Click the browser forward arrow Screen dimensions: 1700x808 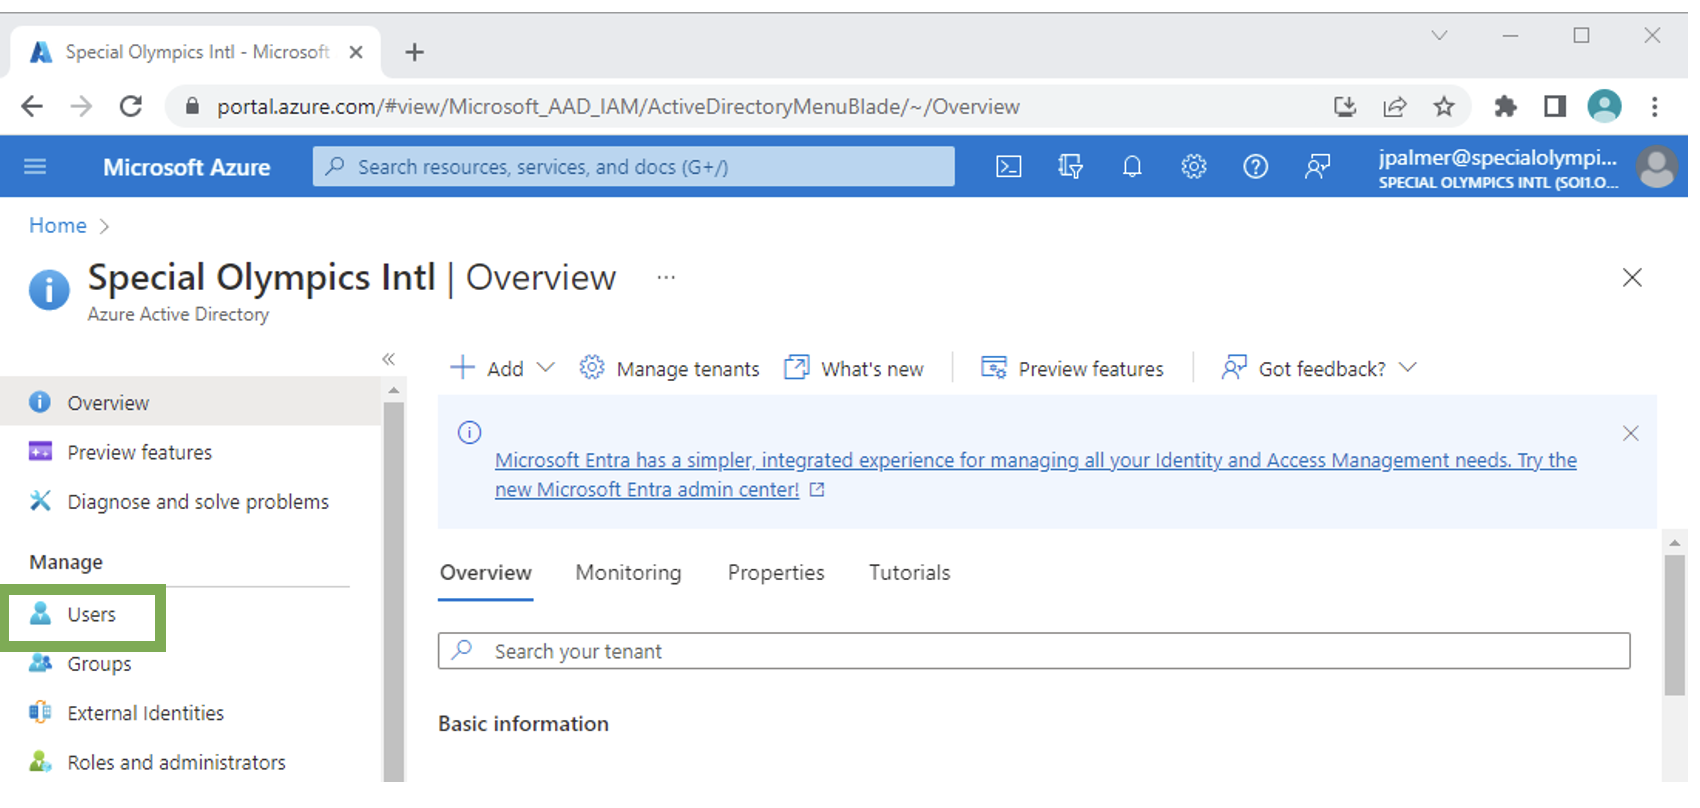pyautogui.click(x=81, y=106)
